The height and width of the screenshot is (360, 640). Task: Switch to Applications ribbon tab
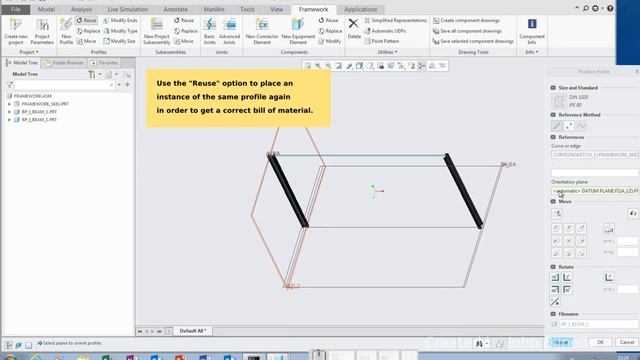click(x=360, y=9)
